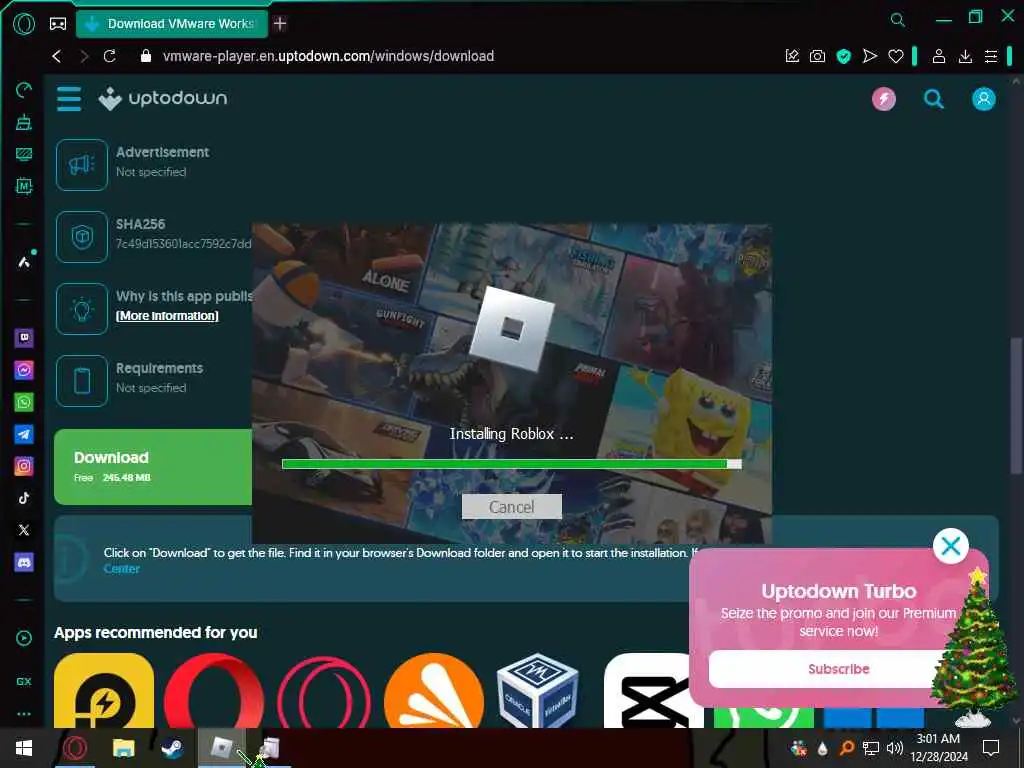Screen dimensions: 1024x768
Task: Open the Opera GX recommended app
Action: (324, 691)
